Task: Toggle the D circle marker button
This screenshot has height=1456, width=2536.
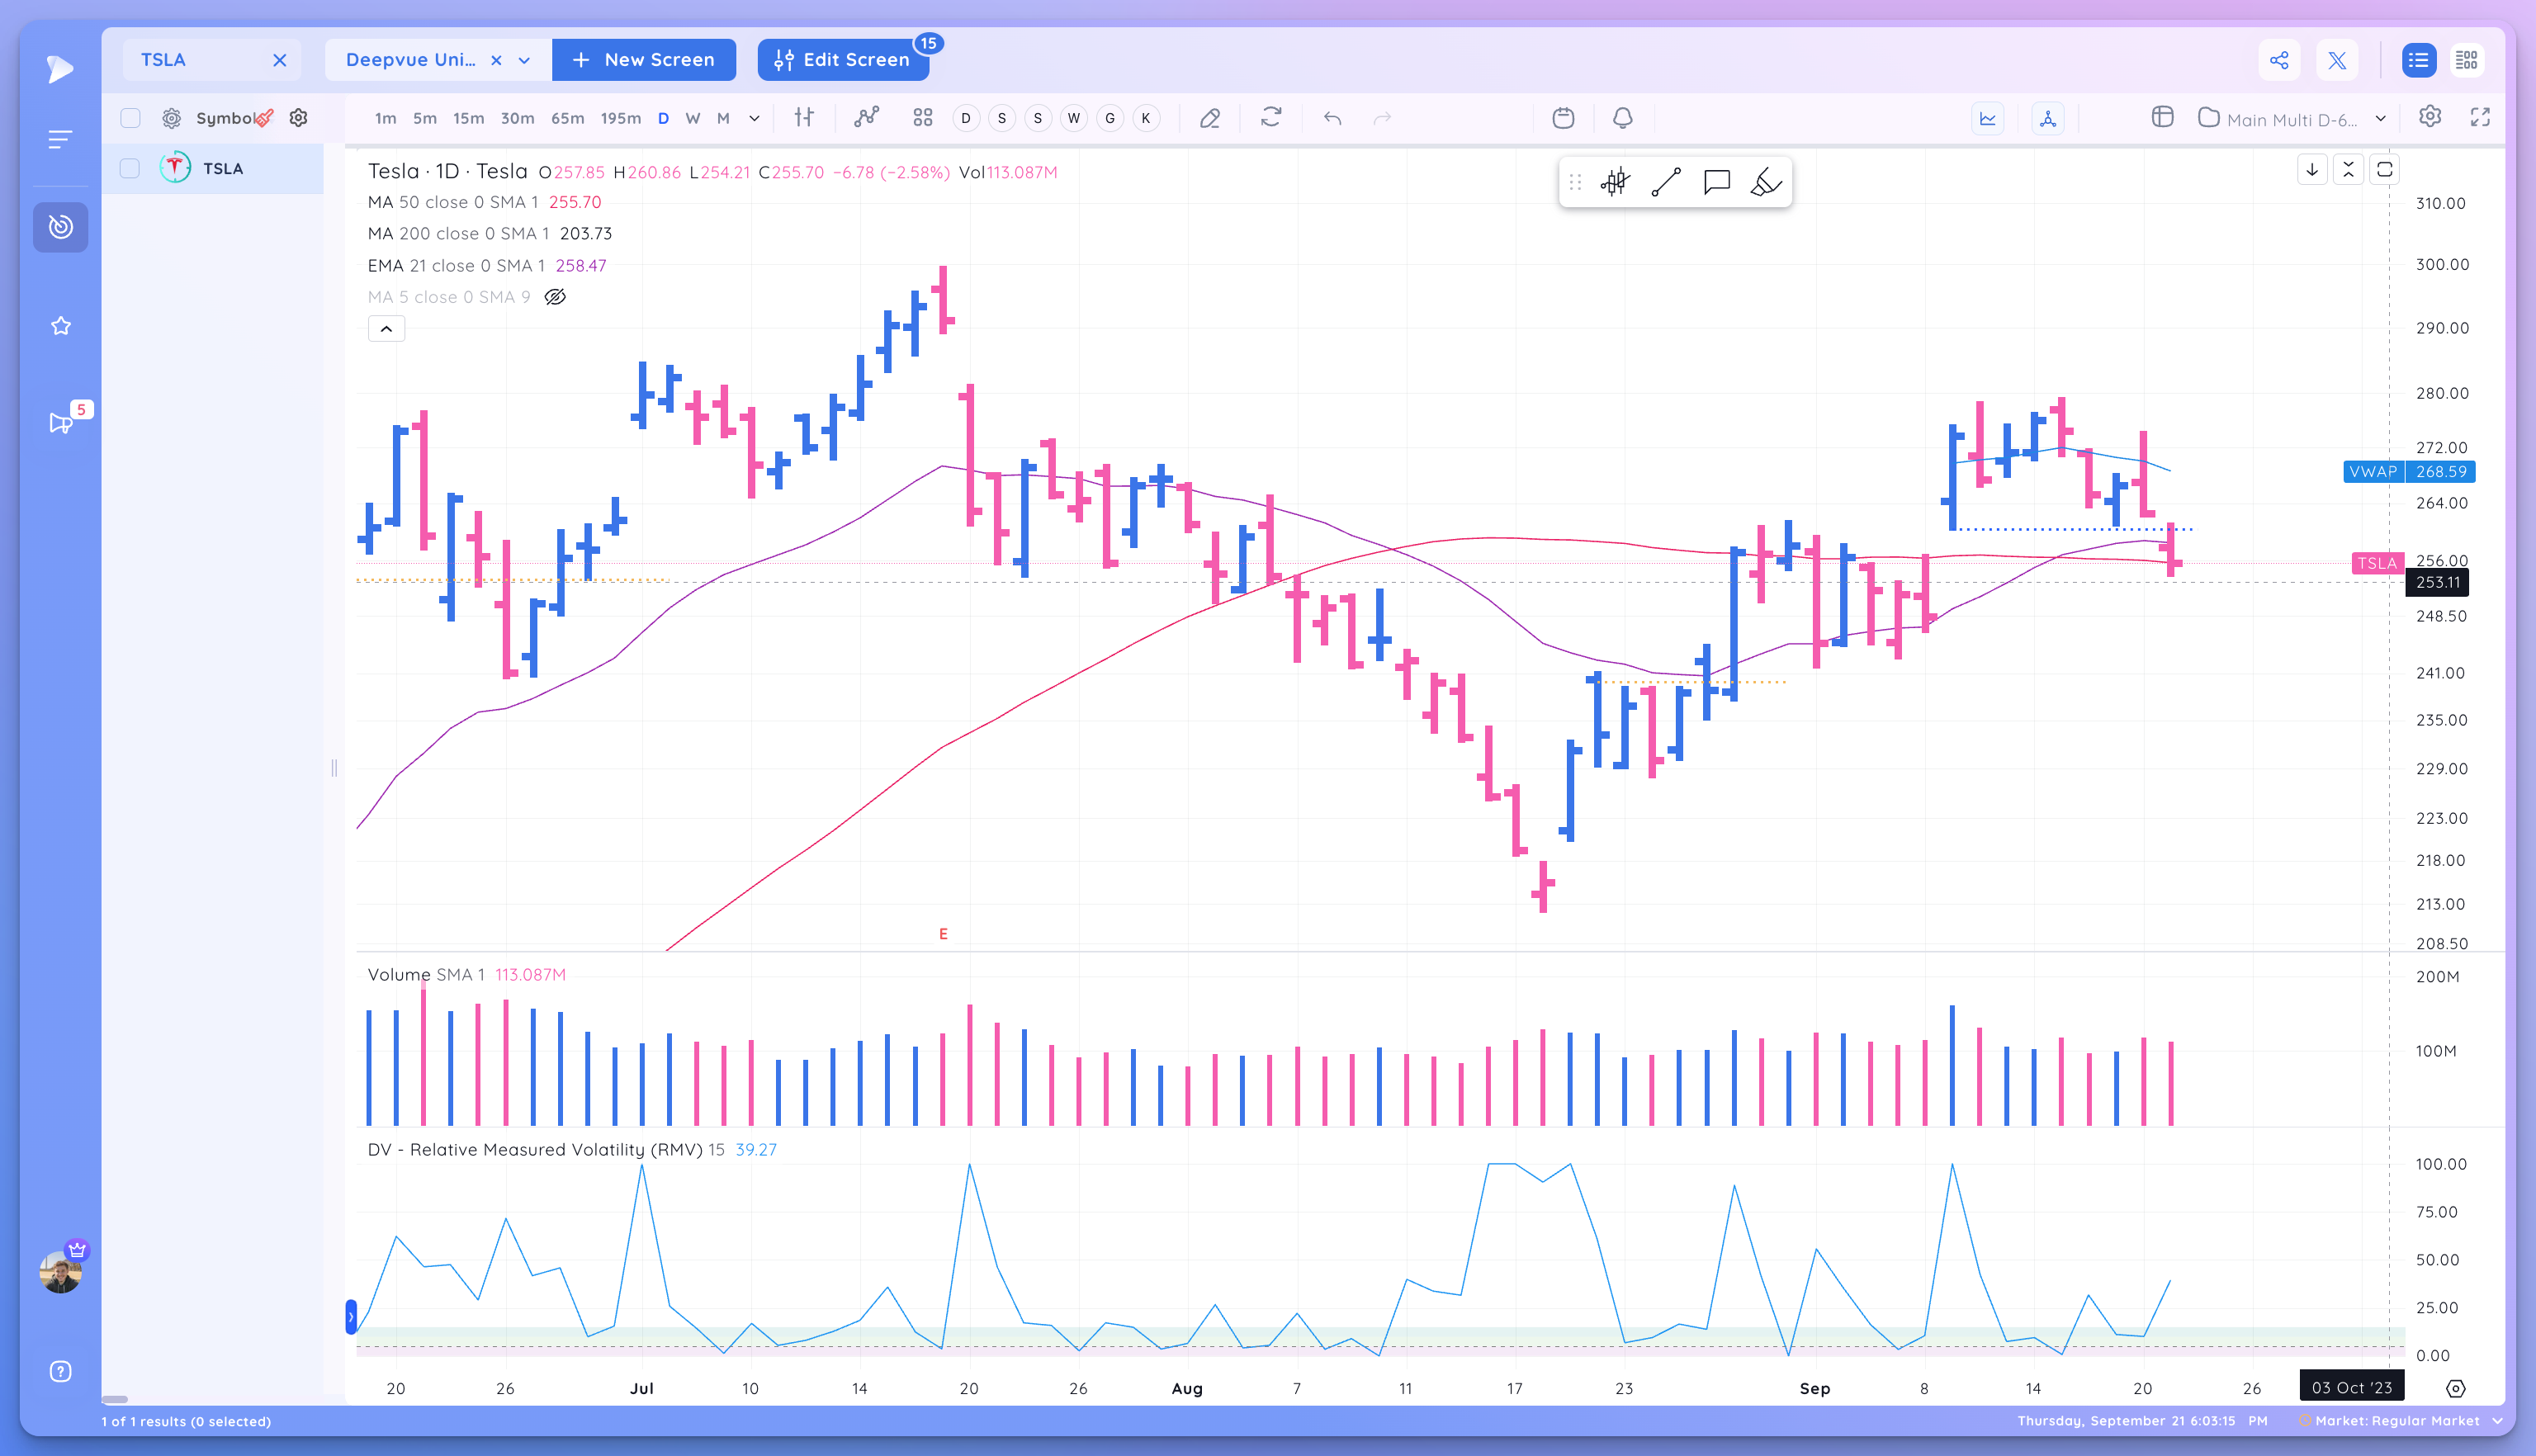Action: tap(965, 118)
